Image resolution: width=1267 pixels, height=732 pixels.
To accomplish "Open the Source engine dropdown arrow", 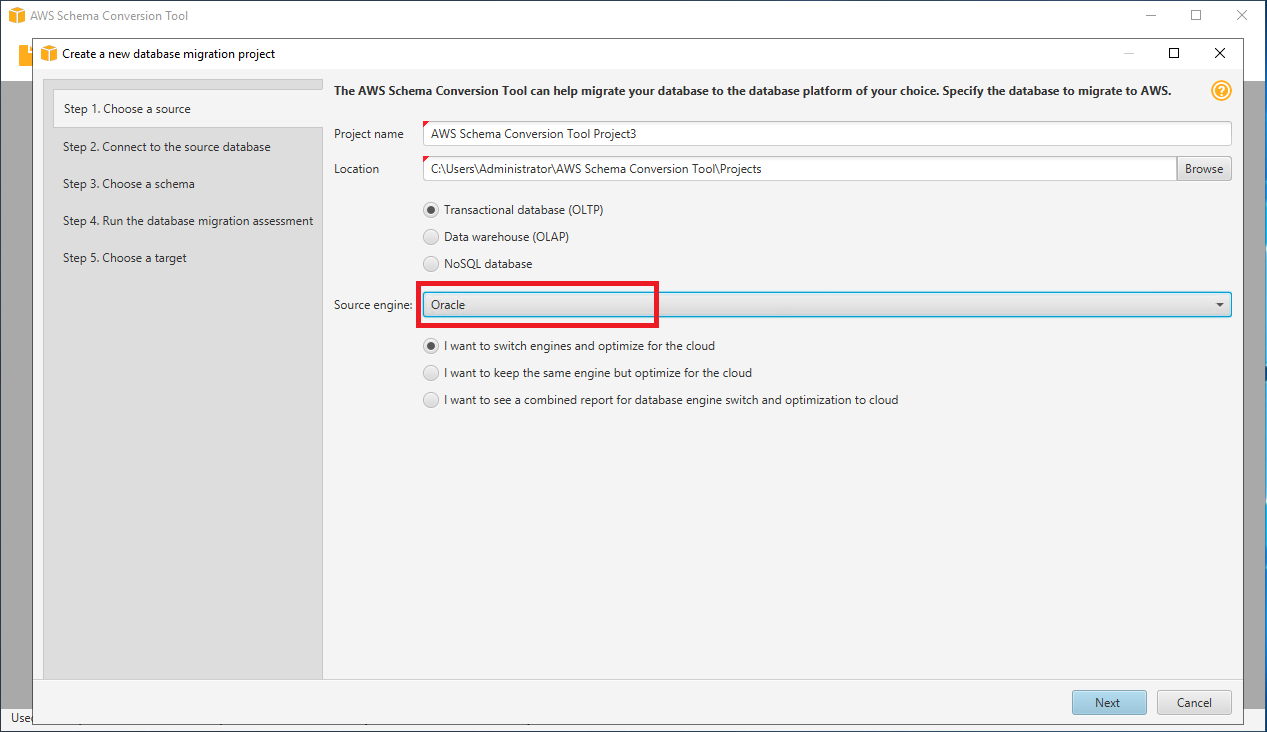I will point(1220,305).
